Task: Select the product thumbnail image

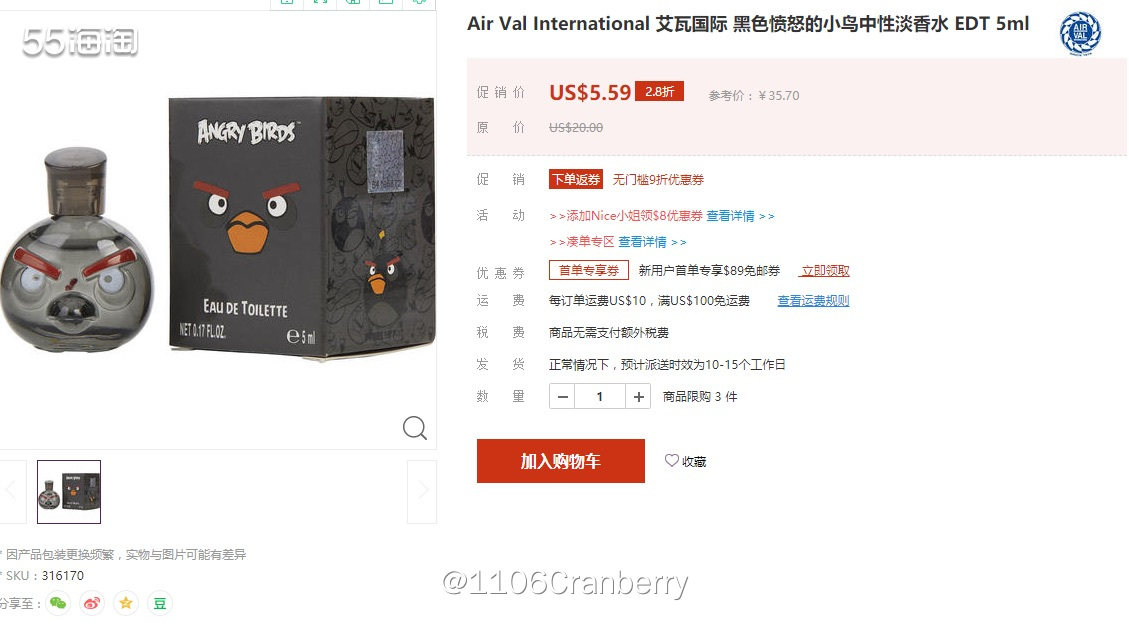Action: (69, 492)
